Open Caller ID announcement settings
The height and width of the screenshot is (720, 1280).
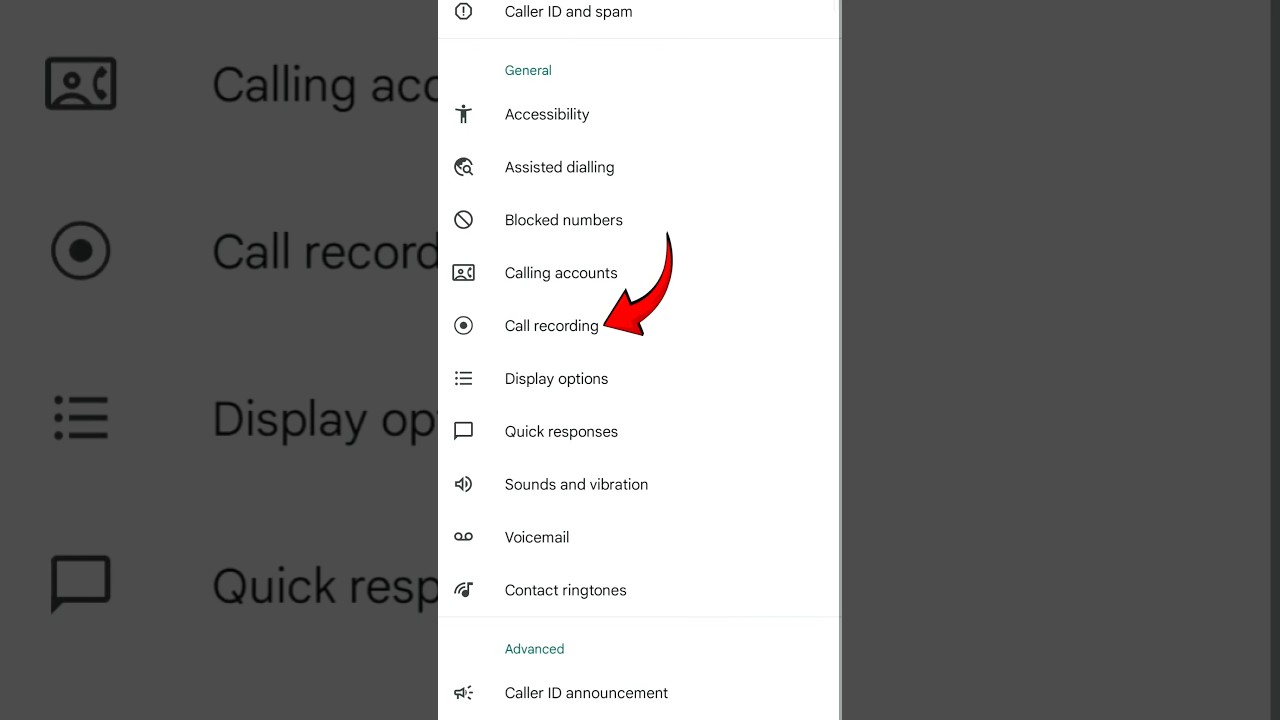(586, 693)
